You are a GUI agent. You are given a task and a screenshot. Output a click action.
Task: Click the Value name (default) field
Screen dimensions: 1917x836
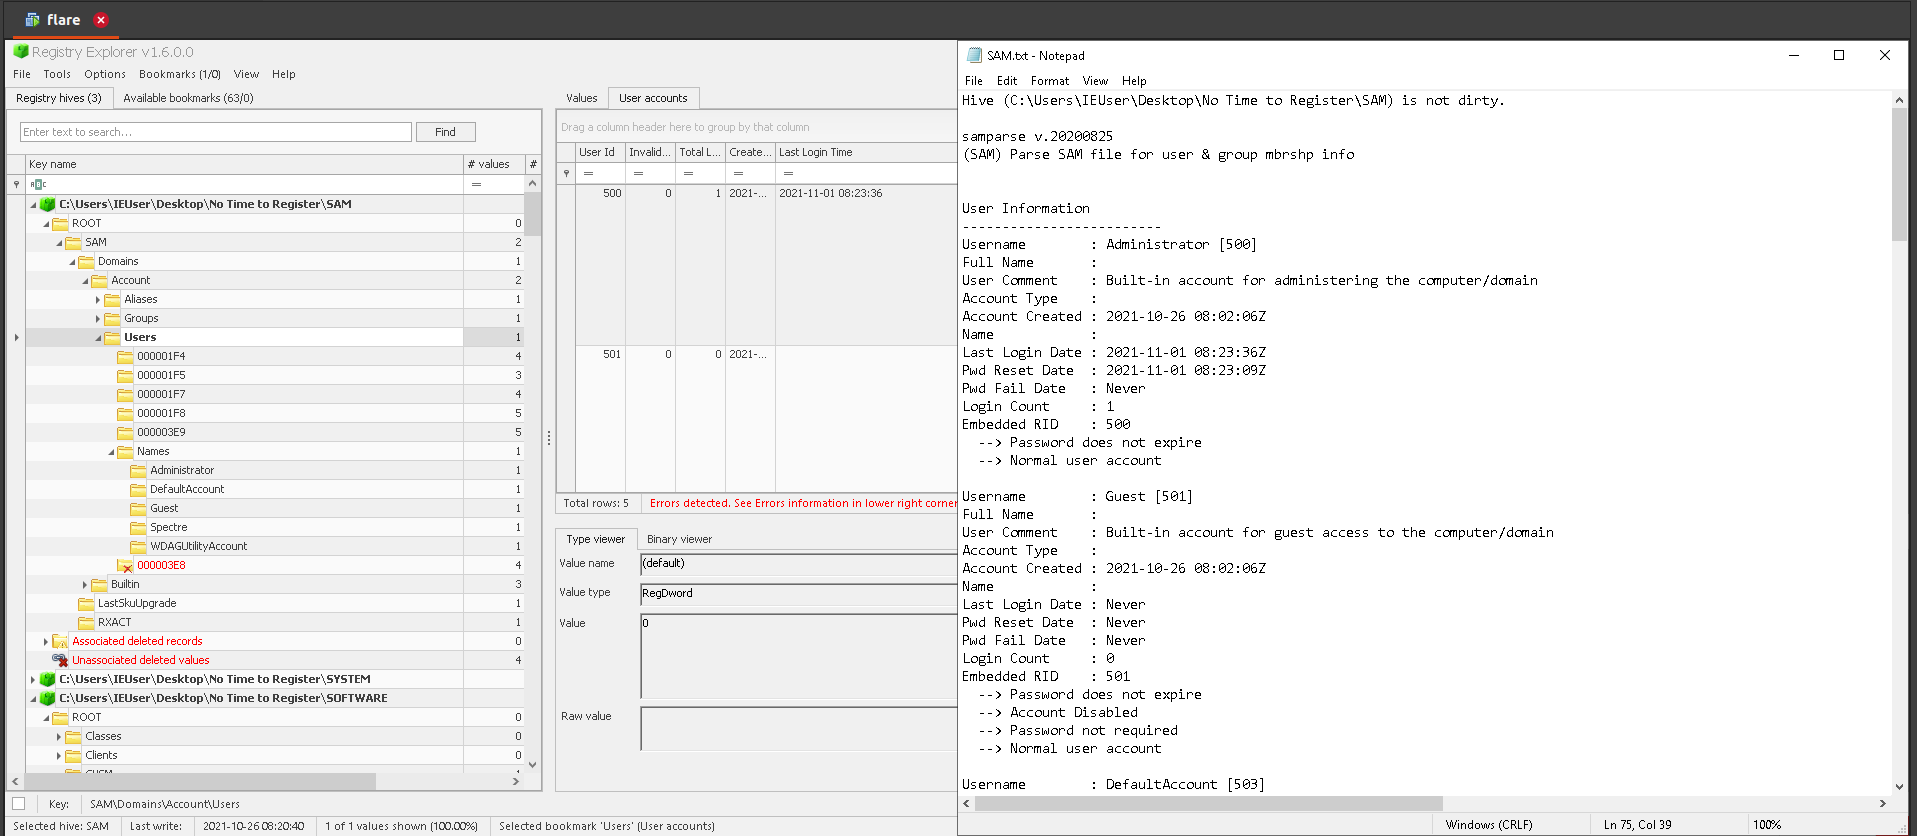pyautogui.click(x=798, y=564)
